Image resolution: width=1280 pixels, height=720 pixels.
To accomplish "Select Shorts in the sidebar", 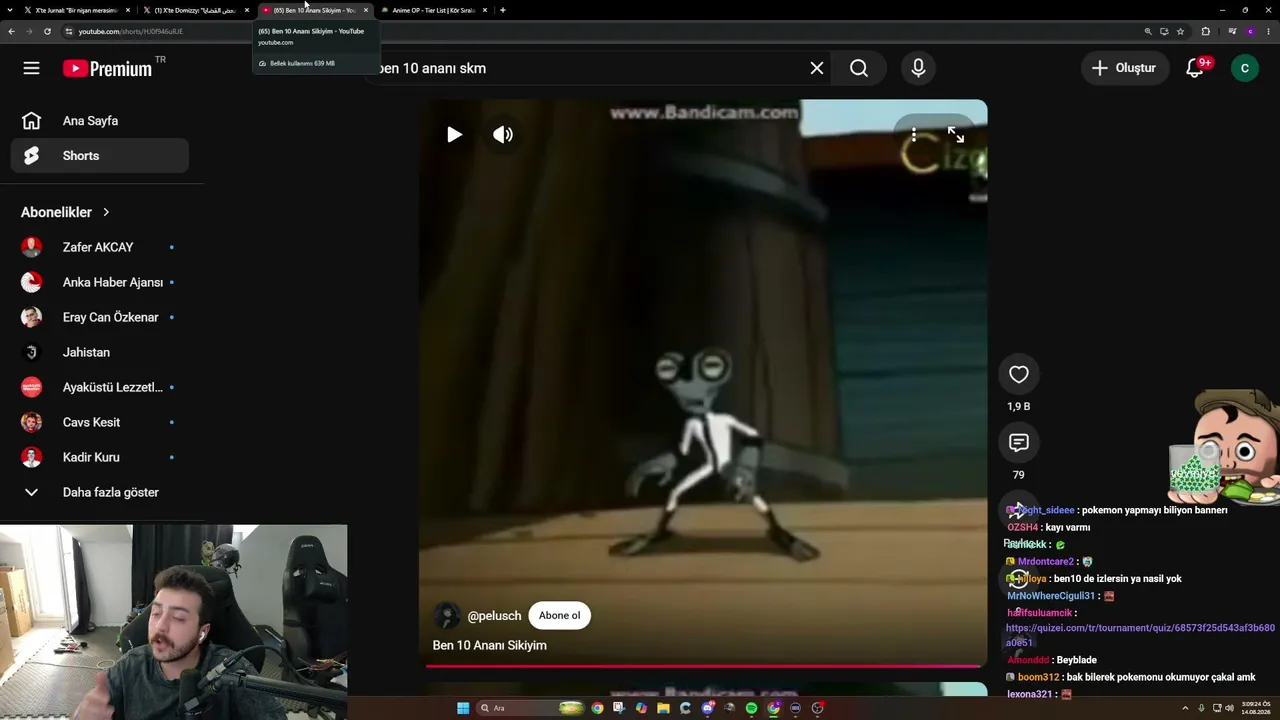I will tap(99, 156).
